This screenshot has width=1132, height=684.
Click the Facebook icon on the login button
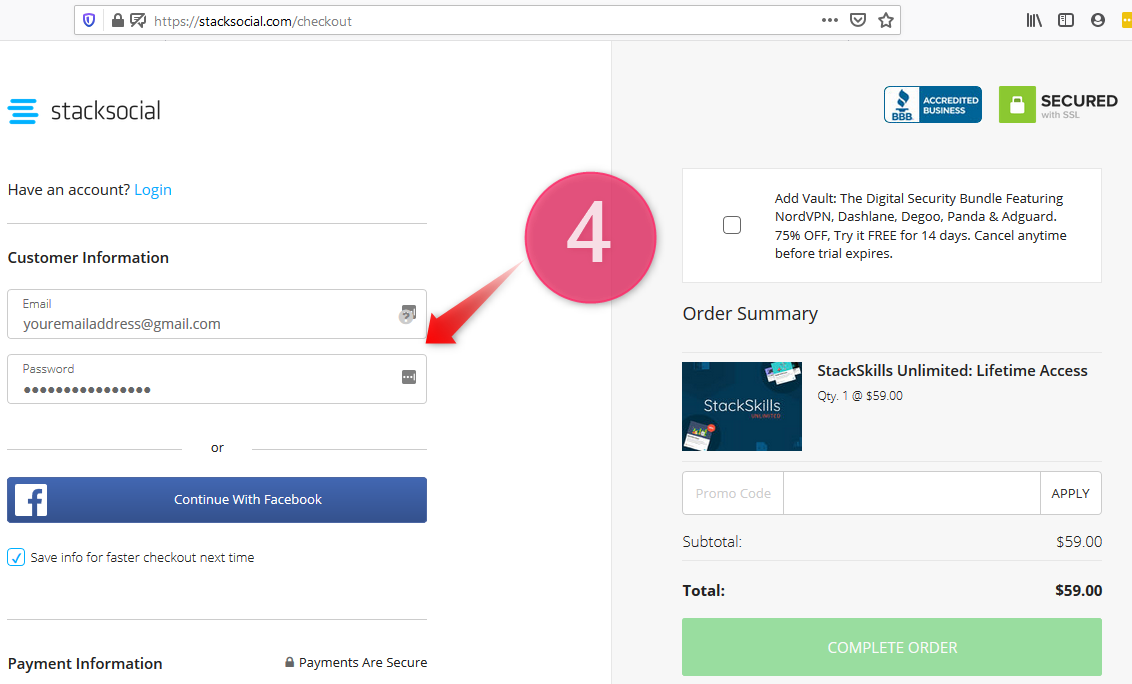click(29, 500)
